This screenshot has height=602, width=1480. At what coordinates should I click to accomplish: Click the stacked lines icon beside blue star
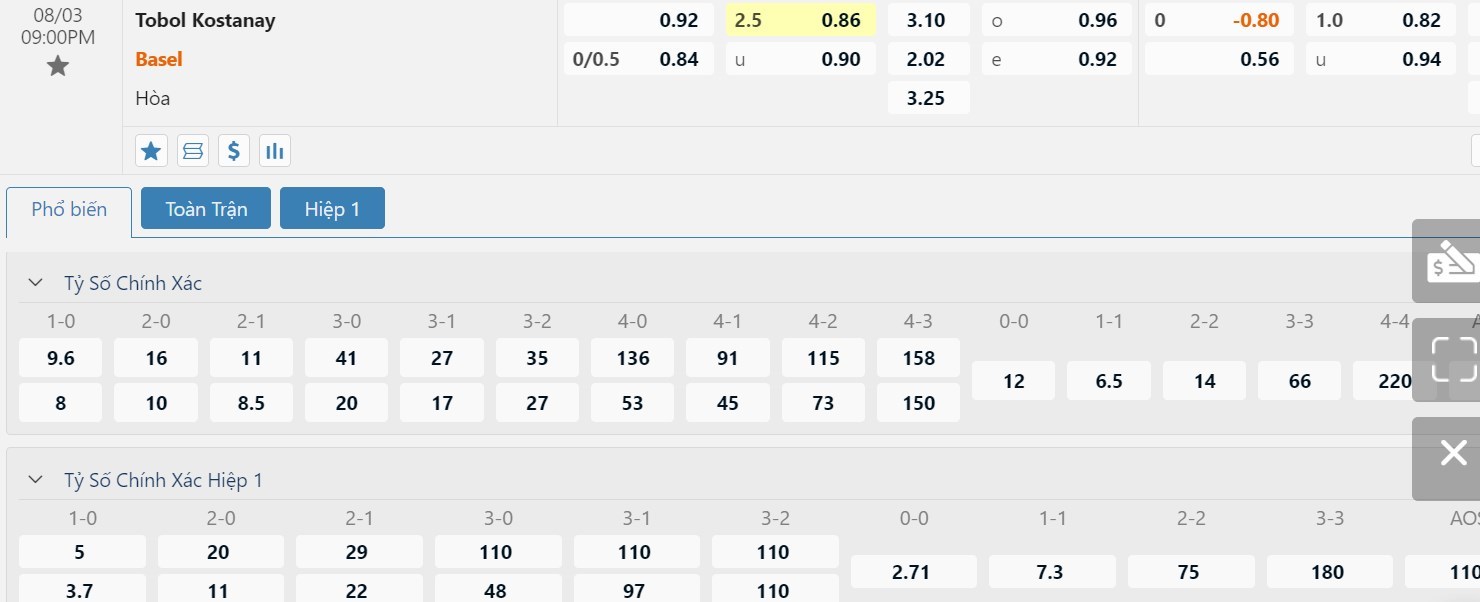point(193,151)
